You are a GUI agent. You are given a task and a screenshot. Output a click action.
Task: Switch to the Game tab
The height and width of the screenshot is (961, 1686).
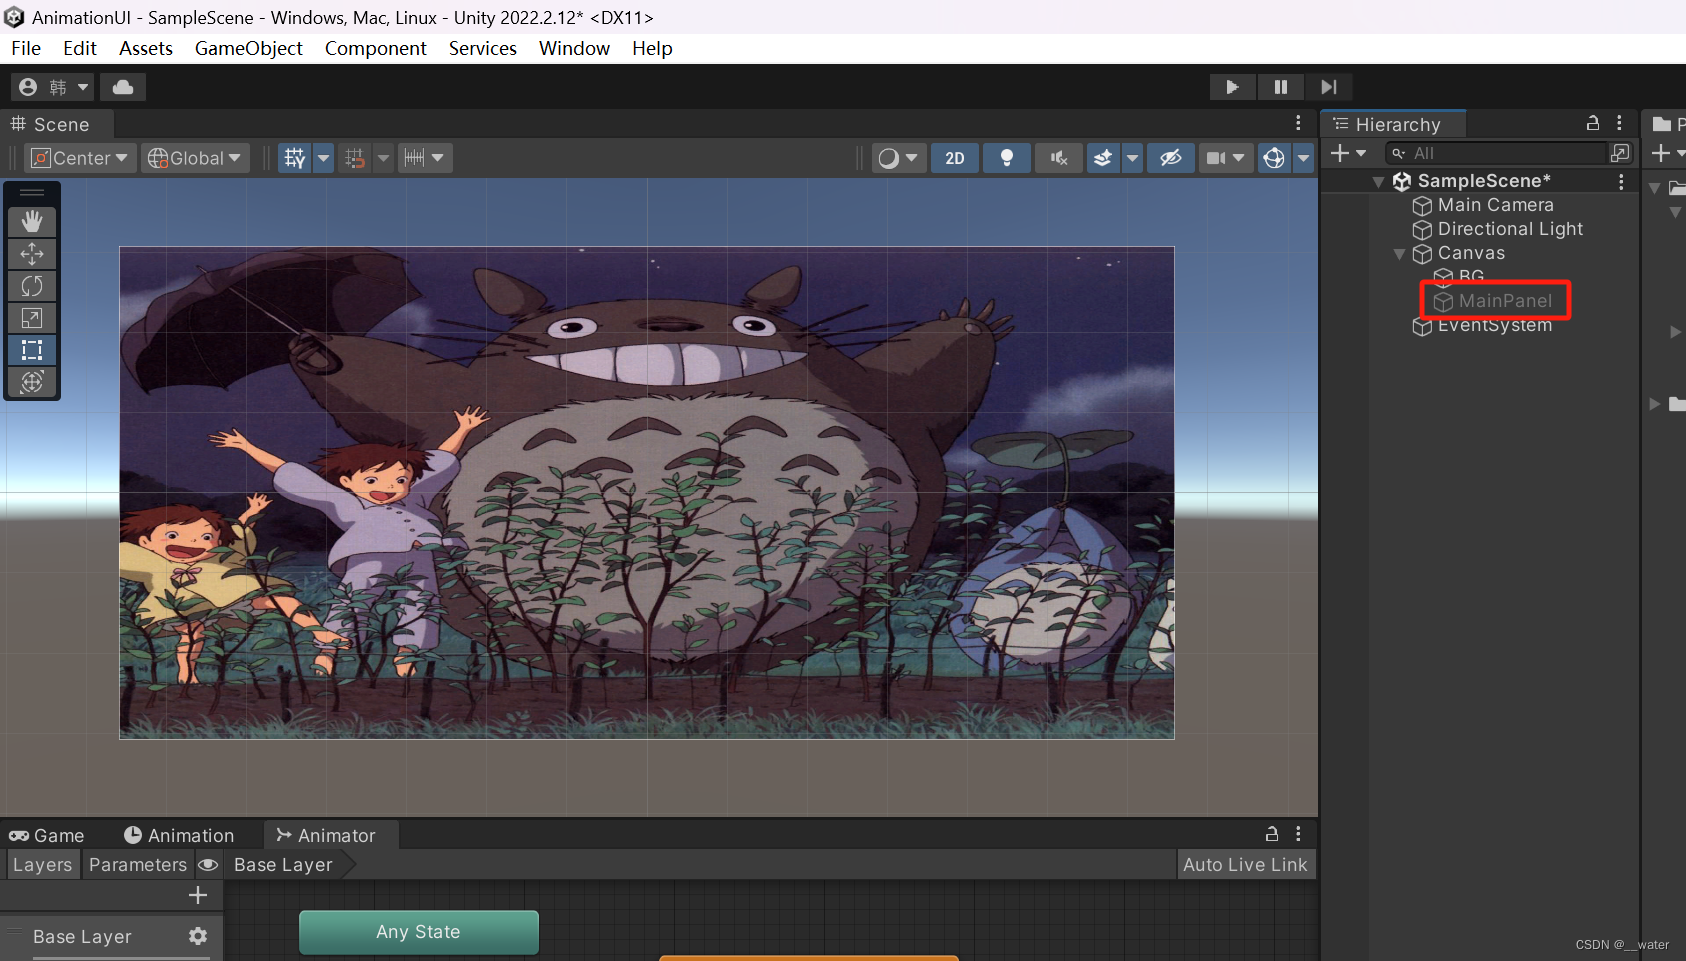pos(47,835)
